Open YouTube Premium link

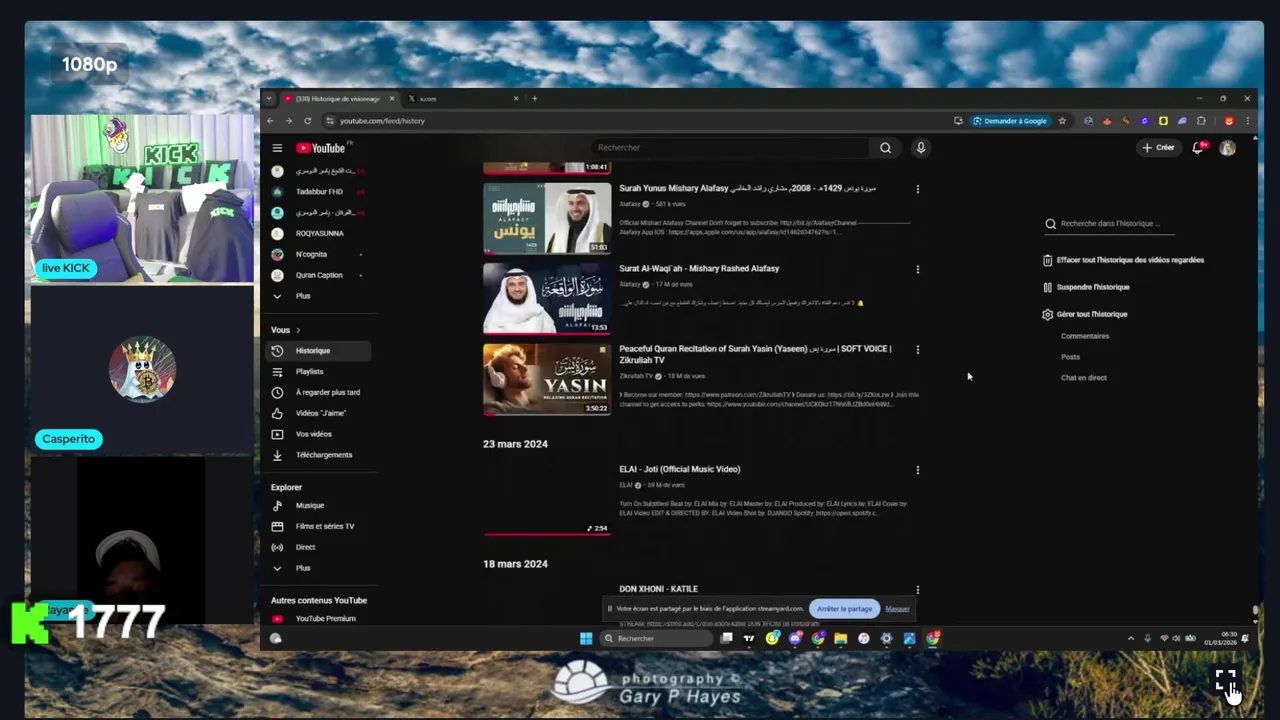point(318,619)
